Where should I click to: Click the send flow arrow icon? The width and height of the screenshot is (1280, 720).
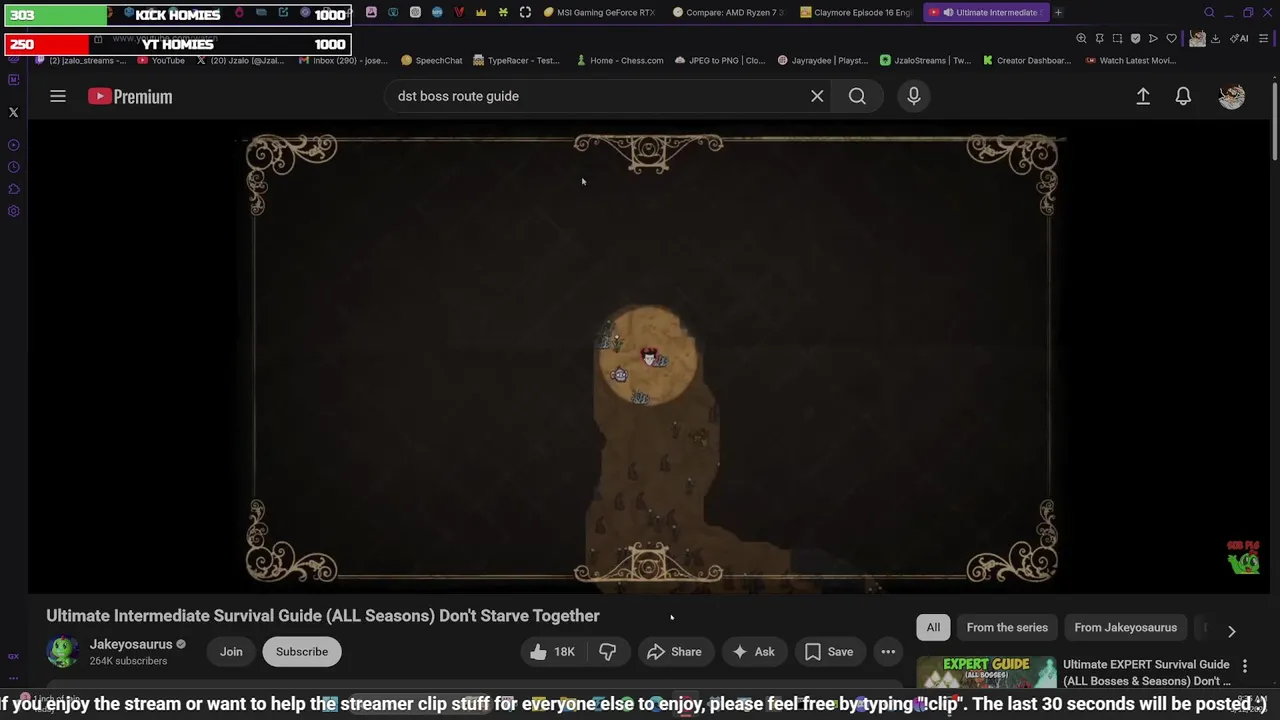[x=1153, y=38]
